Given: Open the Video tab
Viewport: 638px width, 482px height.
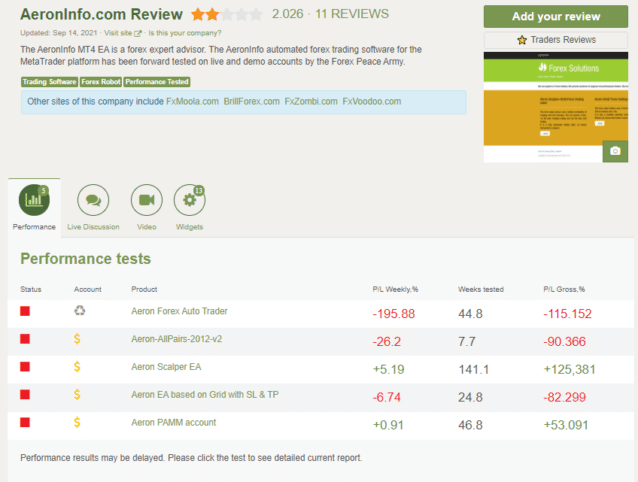Looking at the screenshot, I should (146, 207).
